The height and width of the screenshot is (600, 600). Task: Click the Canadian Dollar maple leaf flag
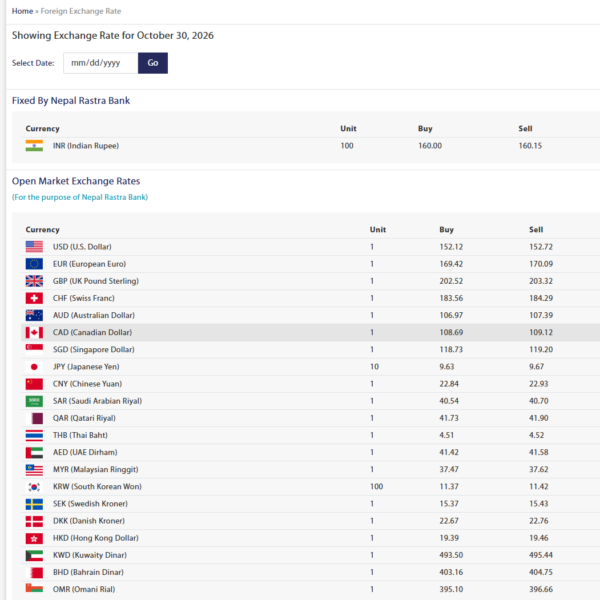point(34,333)
